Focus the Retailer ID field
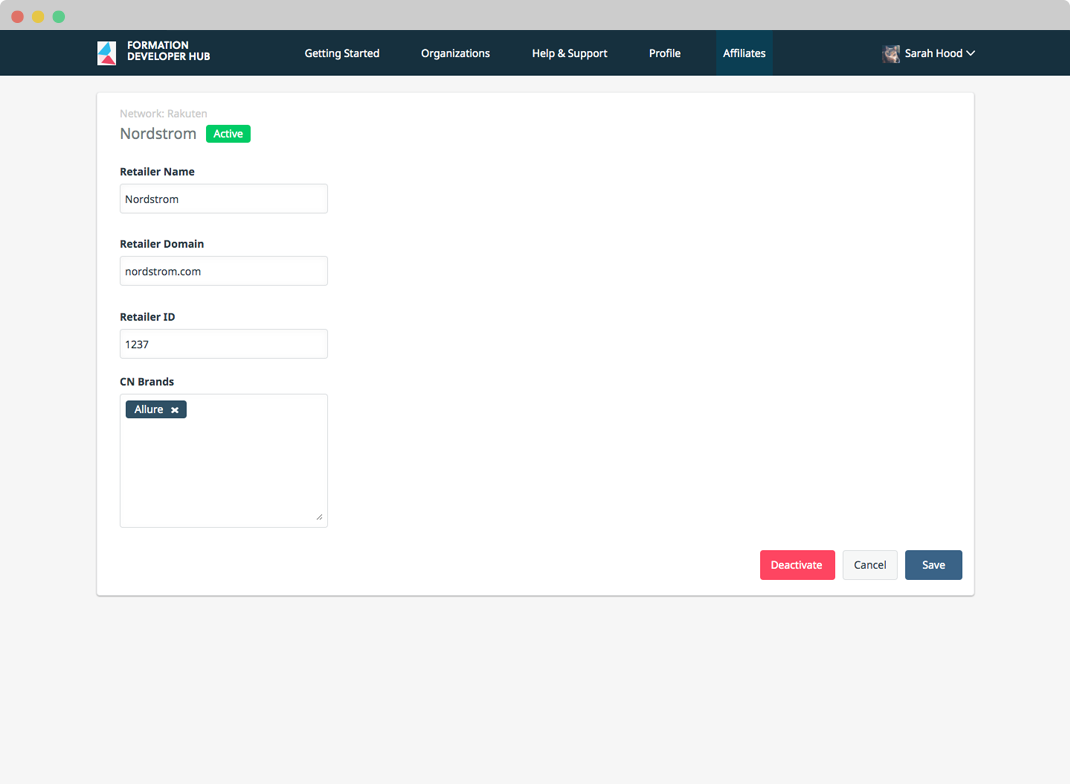Screen dimensions: 1070x784 pos(224,344)
